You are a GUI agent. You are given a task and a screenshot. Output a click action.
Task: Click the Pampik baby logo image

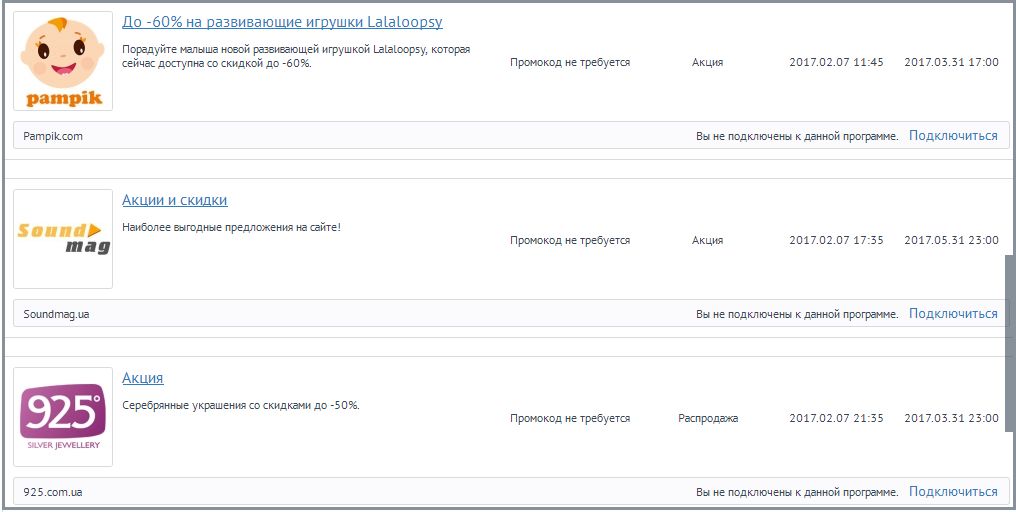[63, 61]
